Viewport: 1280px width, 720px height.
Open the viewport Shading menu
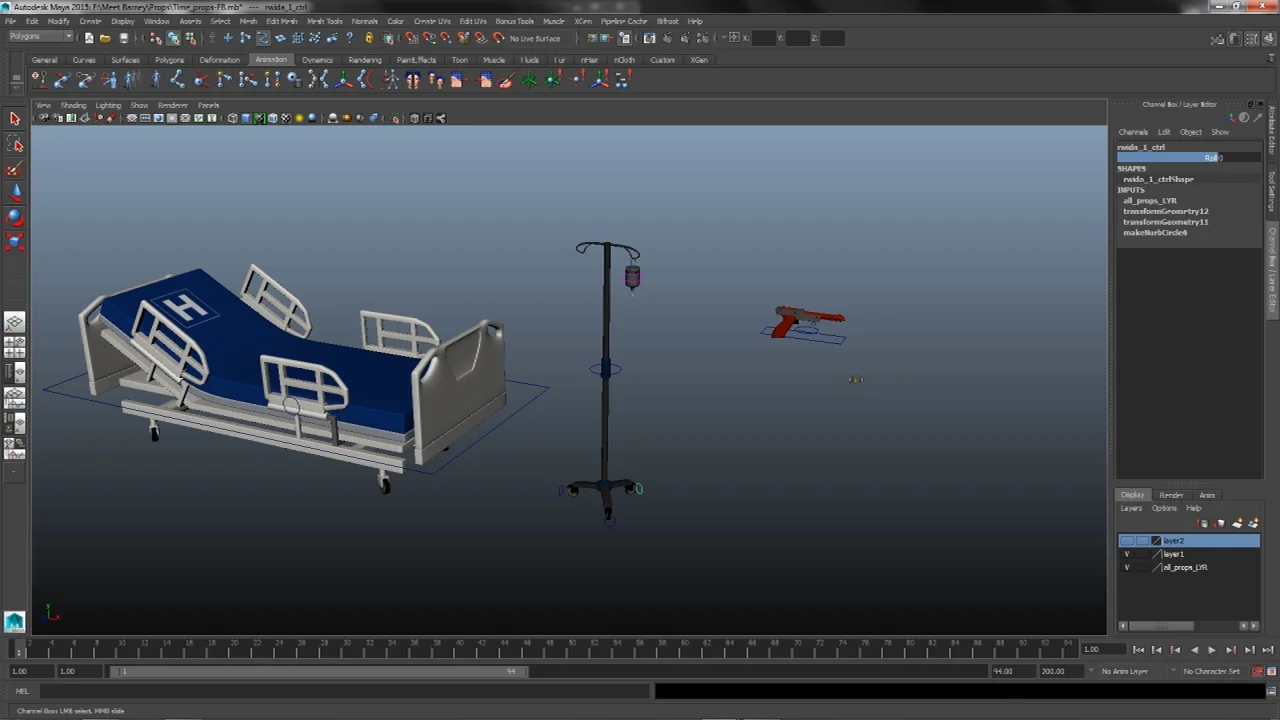point(73,105)
